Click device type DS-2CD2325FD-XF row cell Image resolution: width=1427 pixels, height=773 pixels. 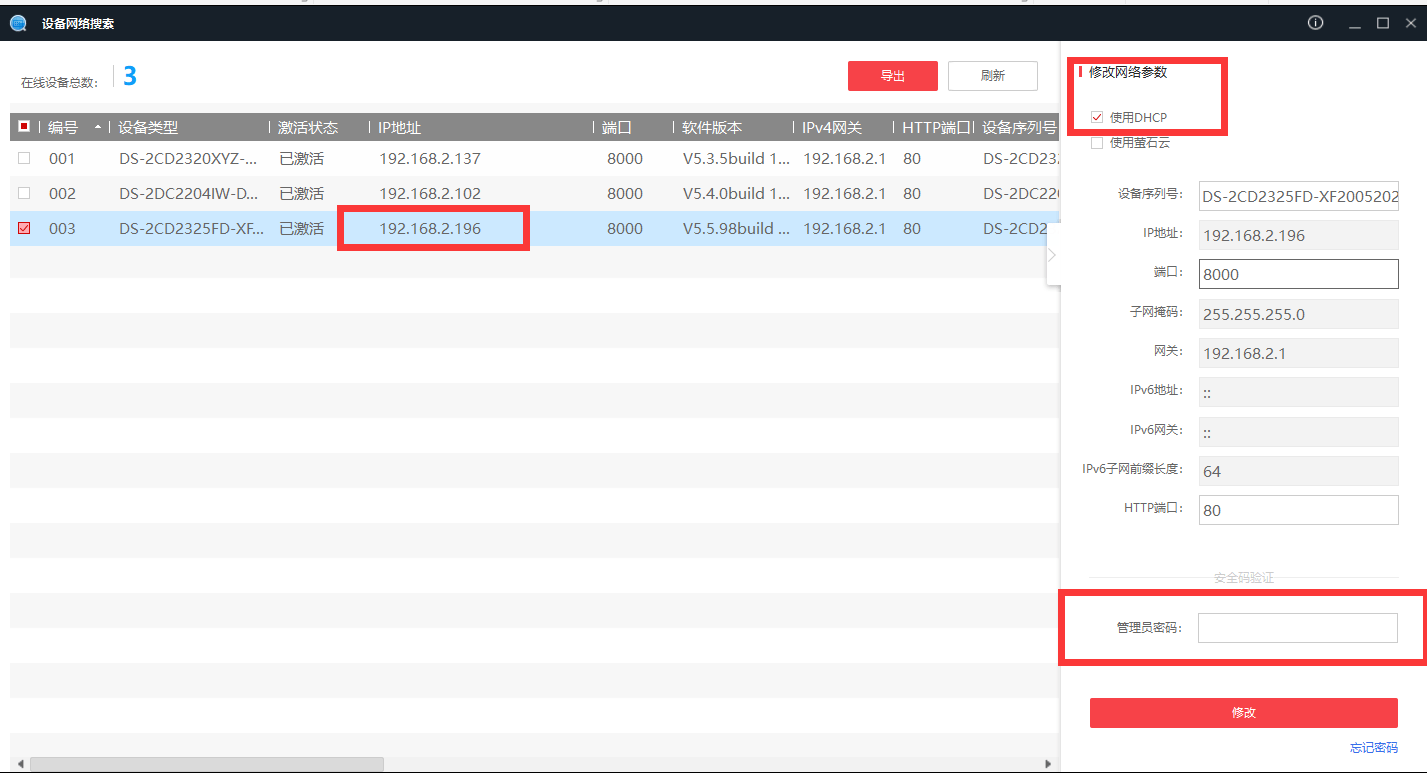[192, 228]
